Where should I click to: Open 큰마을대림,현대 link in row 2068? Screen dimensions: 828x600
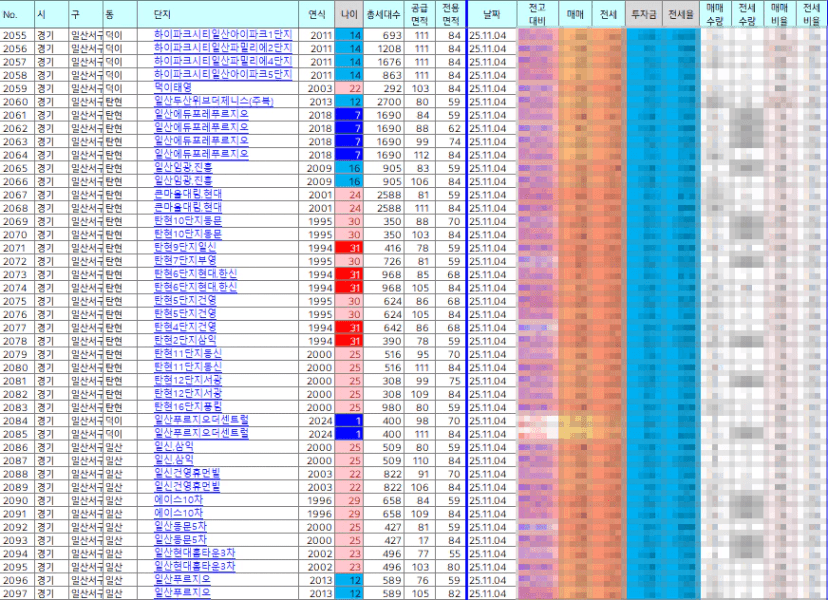point(188,207)
